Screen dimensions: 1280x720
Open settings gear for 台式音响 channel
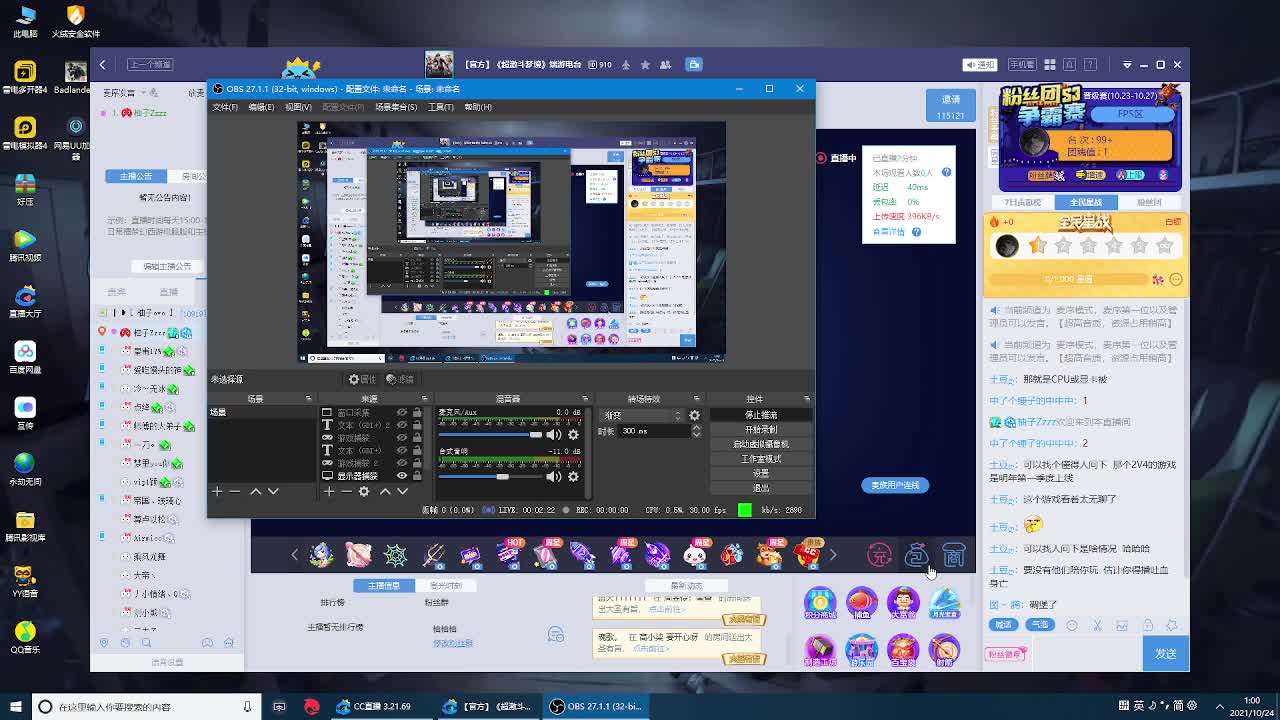573,477
